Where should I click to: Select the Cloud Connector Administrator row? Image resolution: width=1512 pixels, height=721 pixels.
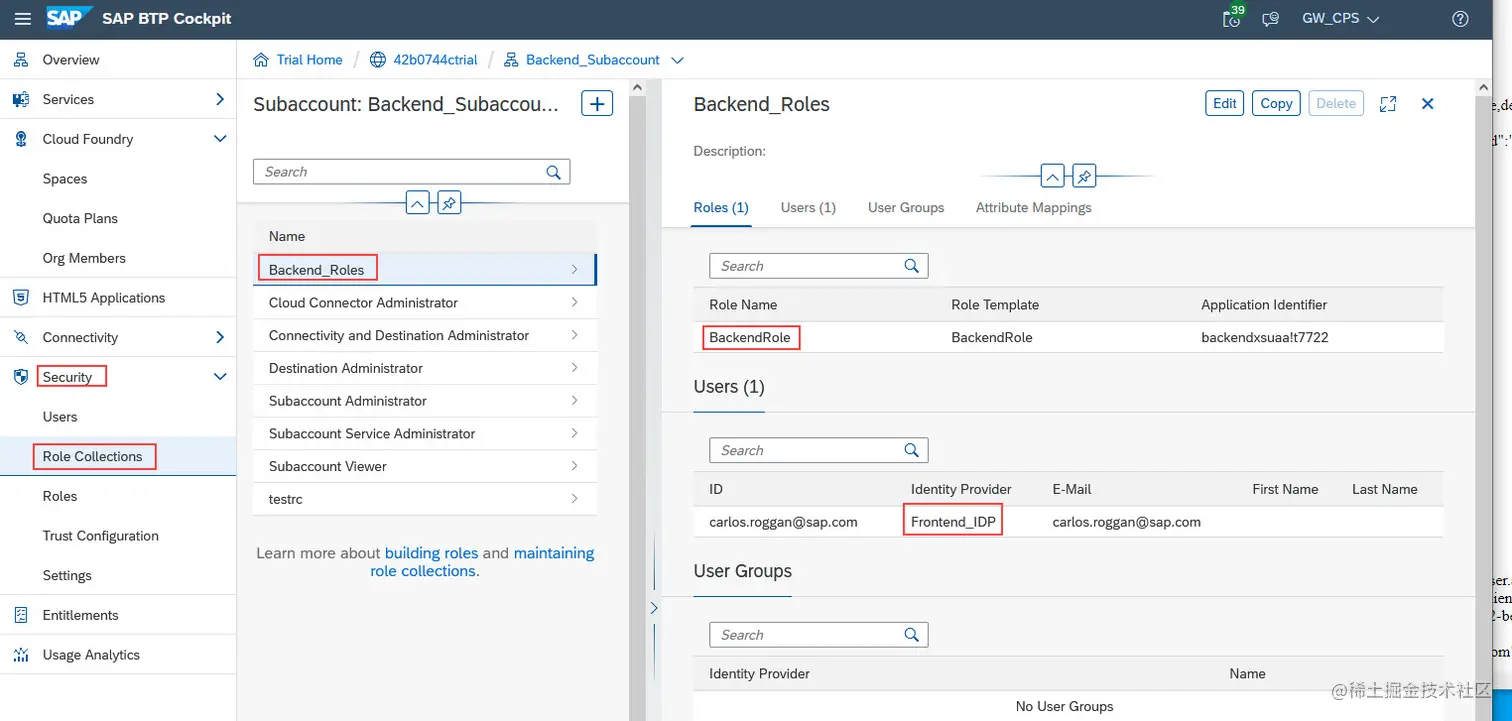click(x=425, y=303)
